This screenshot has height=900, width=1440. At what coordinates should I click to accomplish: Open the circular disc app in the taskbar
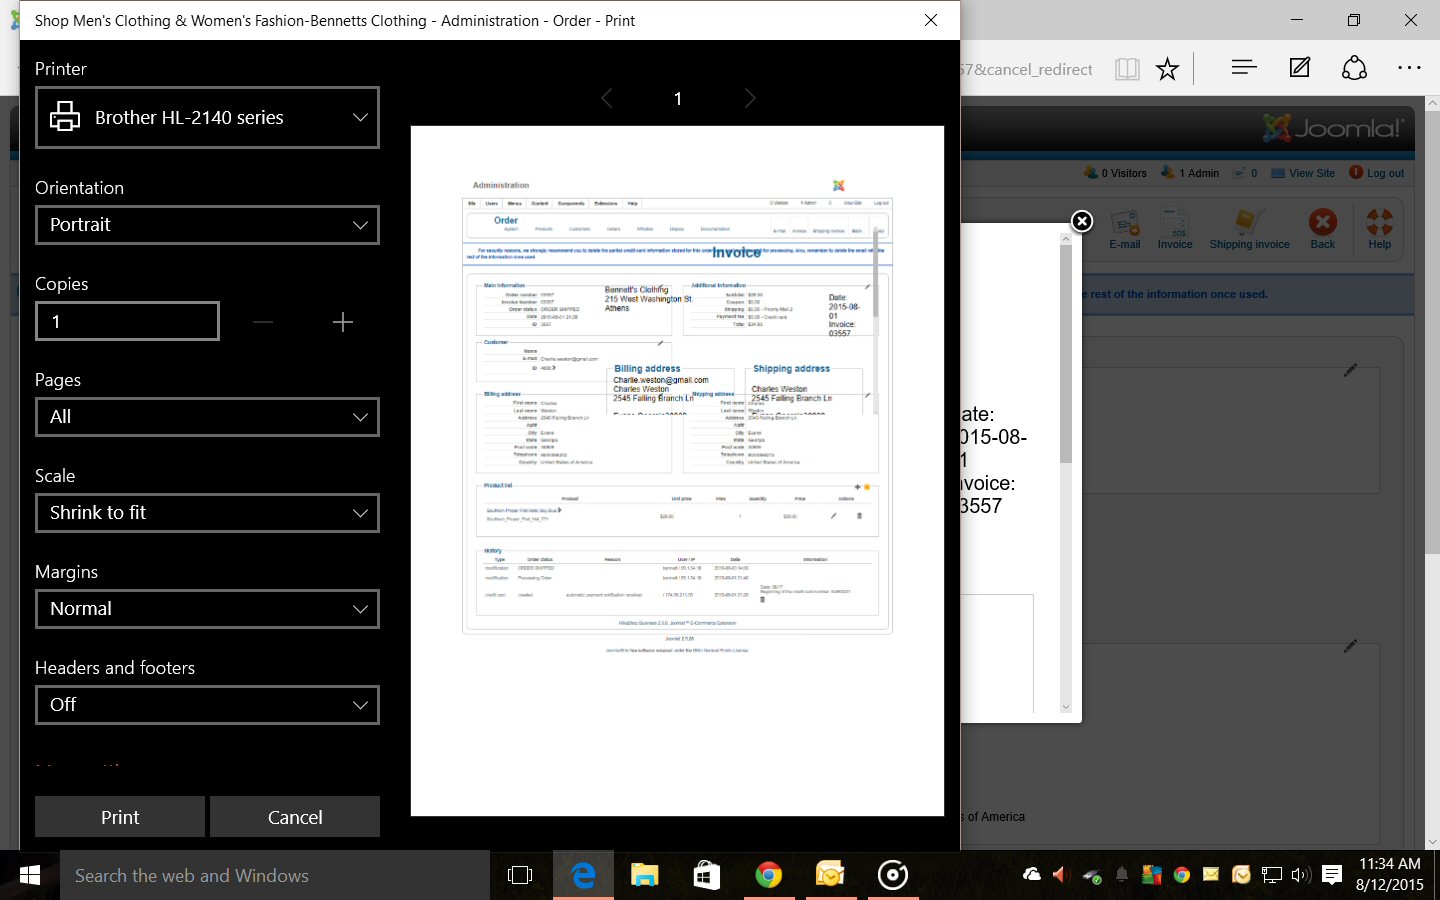coord(892,875)
